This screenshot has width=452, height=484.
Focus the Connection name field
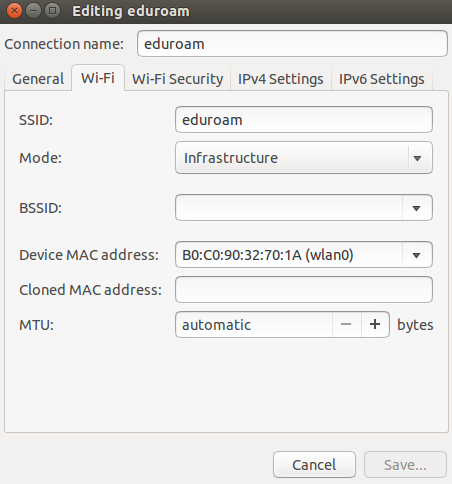pos(292,44)
